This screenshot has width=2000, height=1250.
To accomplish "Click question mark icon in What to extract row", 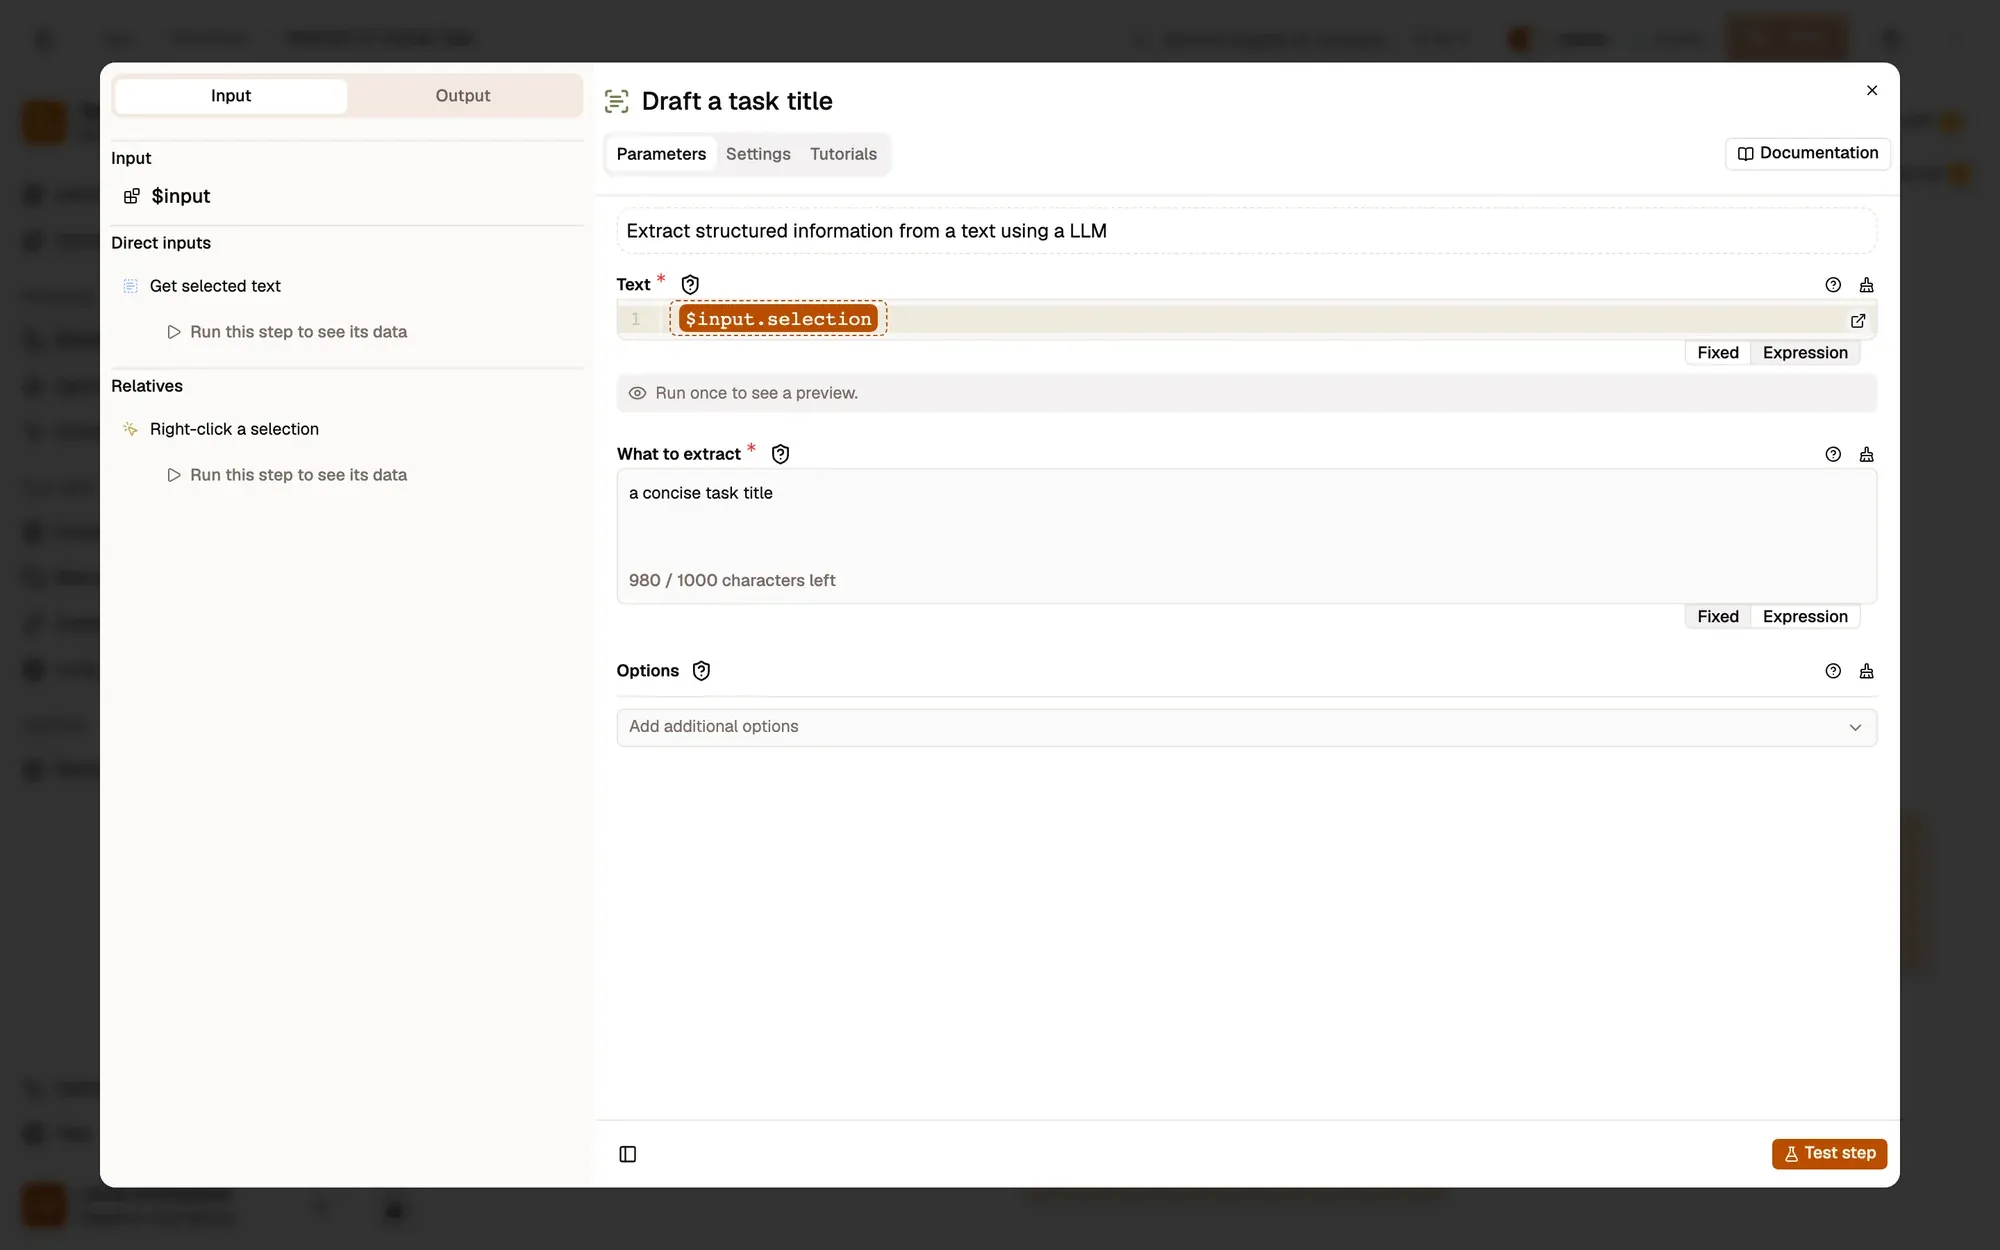I will pyautogui.click(x=1833, y=454).
